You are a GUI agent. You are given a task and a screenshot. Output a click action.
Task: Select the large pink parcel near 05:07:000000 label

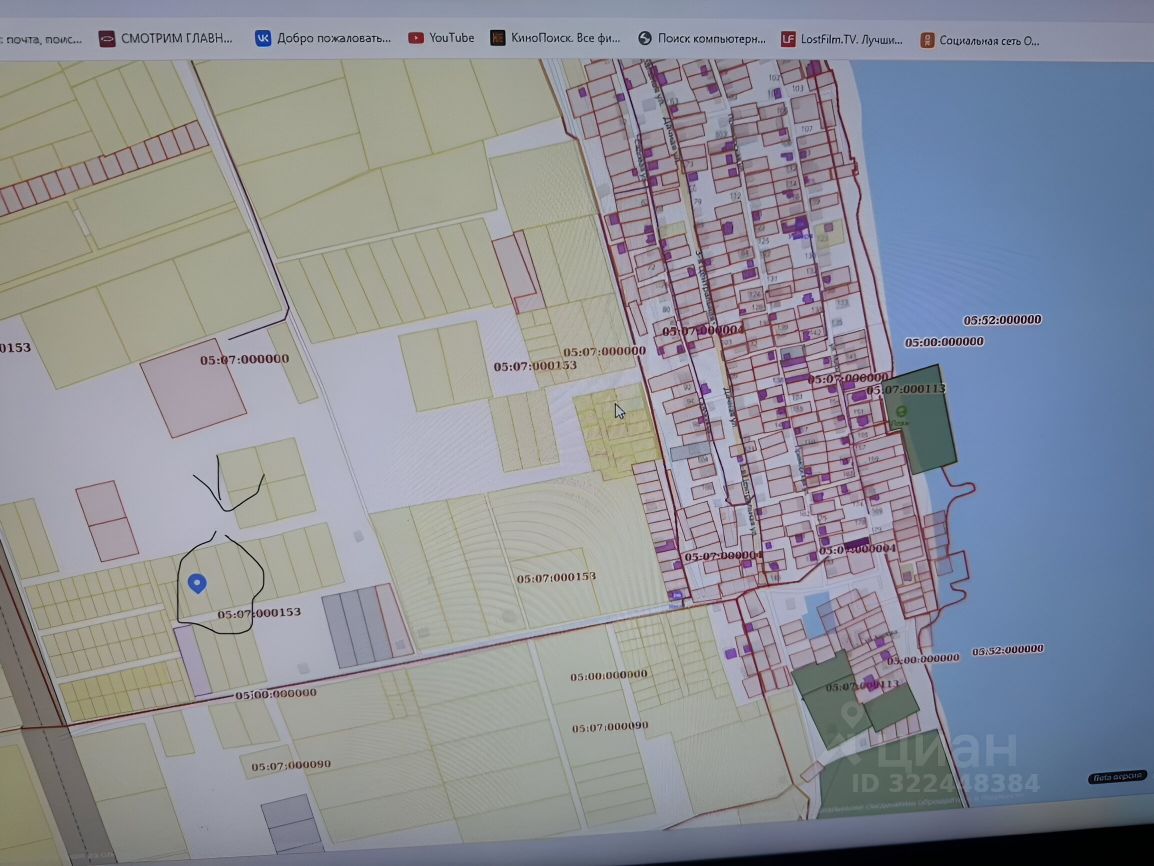(x=193, y=388)
